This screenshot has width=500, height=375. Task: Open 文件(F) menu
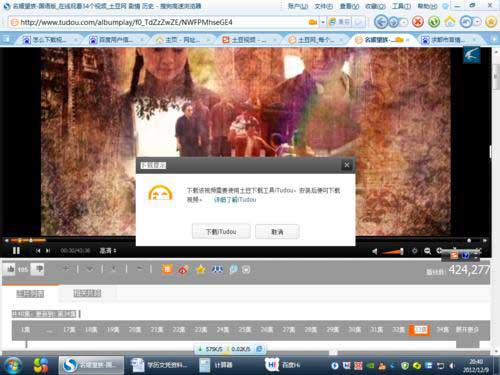[x=323, y=6]
